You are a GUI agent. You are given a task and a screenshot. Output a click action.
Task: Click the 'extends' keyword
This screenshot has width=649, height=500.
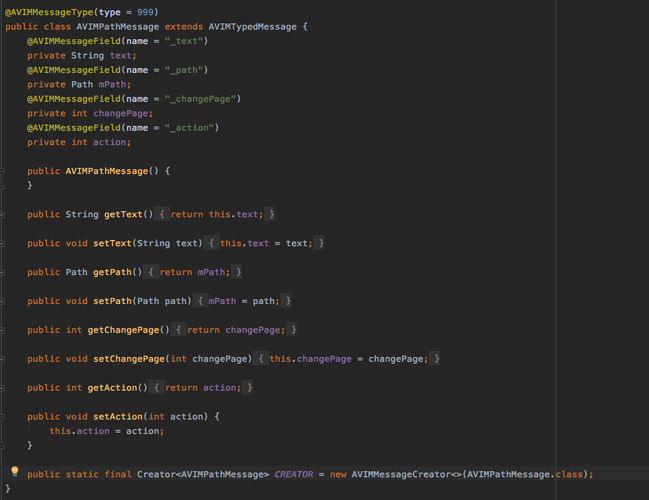(184, 27)
